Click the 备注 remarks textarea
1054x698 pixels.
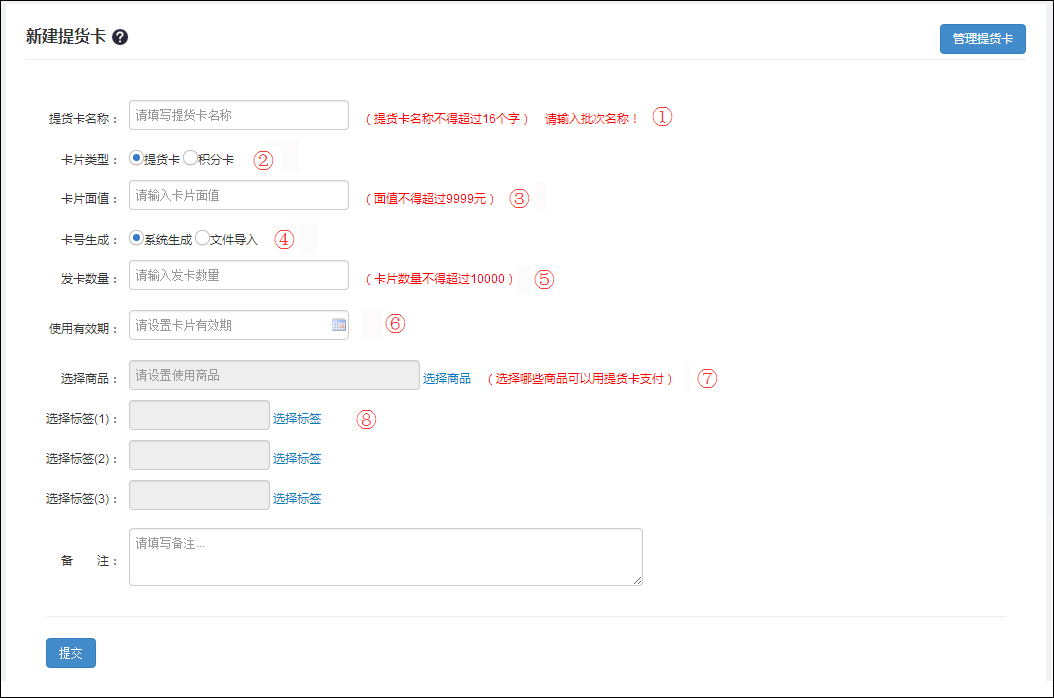pos(385,557)
